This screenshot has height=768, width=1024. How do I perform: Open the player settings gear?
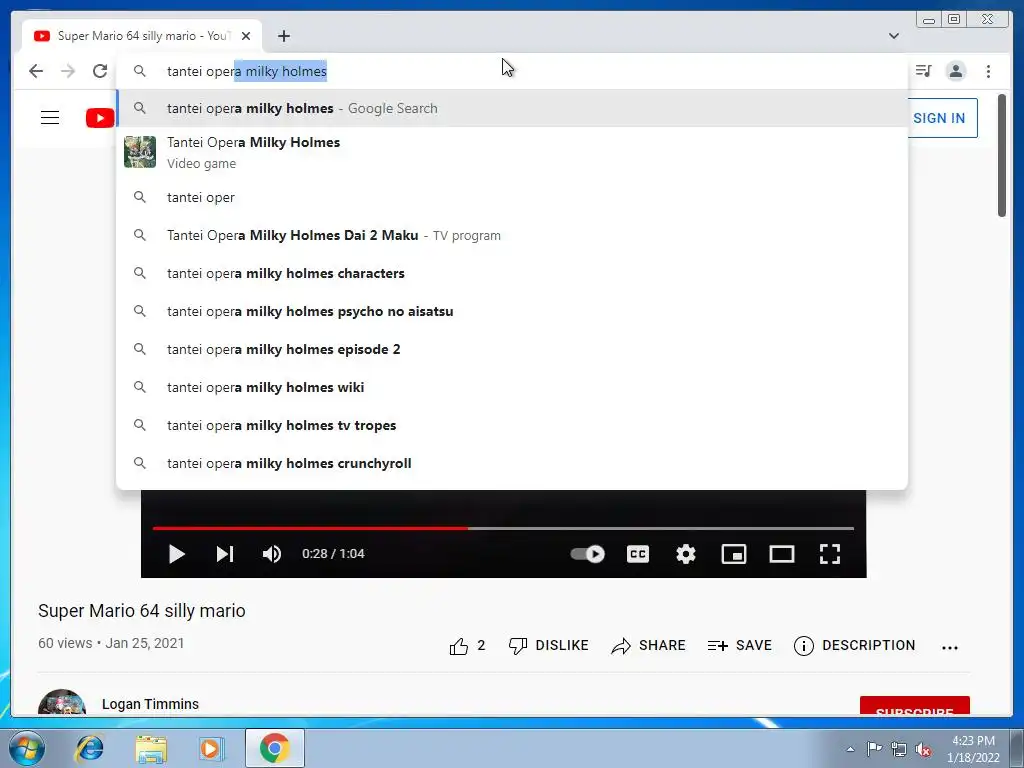tap(686, 554)
